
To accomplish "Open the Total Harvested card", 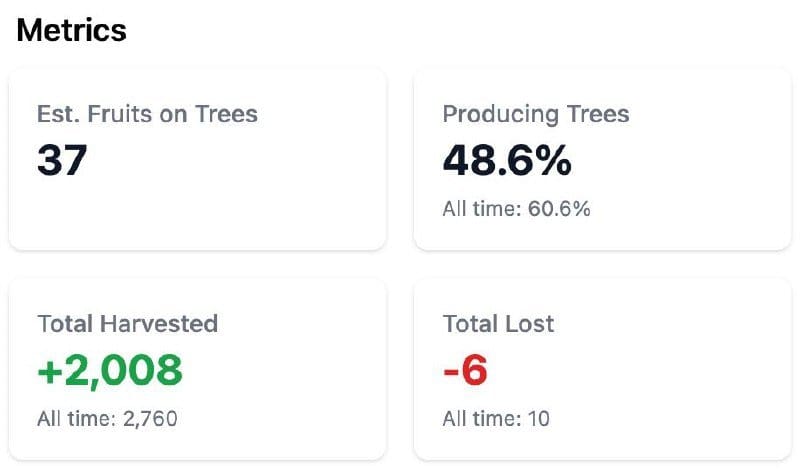I will (x=197, y=369).
